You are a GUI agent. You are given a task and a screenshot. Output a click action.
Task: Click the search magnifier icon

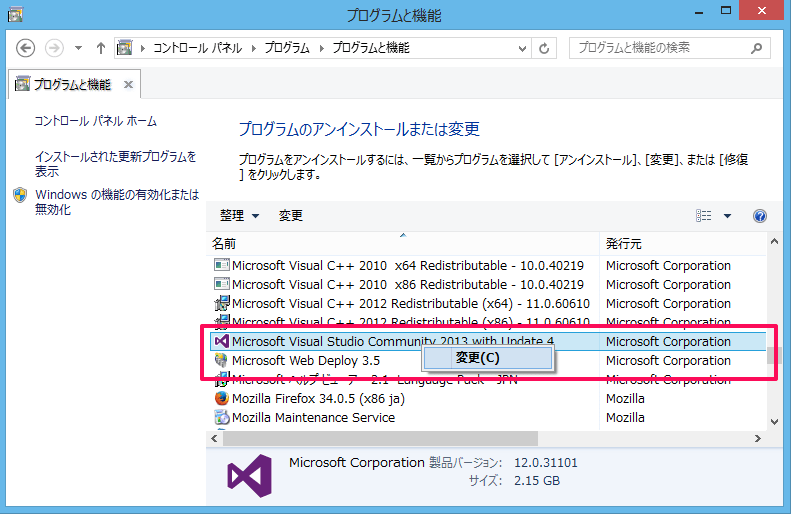click(x=756, y=48)
